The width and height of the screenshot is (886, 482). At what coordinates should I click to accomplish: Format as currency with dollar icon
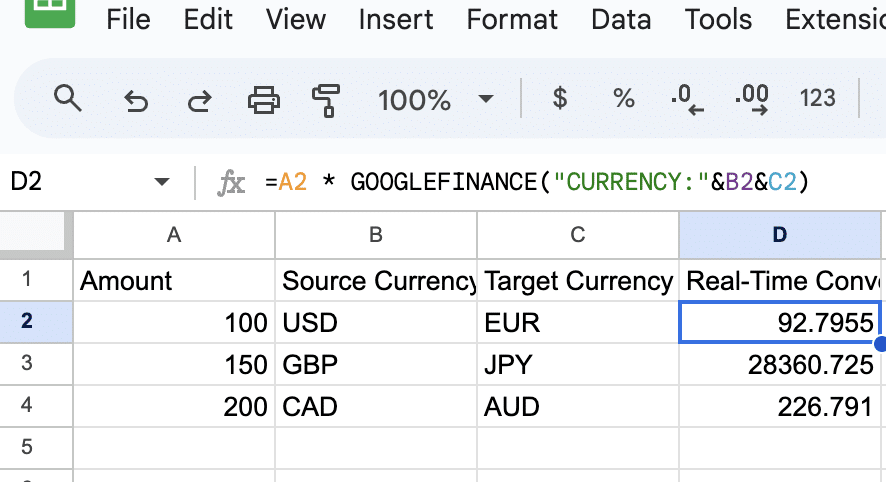tap(559, 98)
